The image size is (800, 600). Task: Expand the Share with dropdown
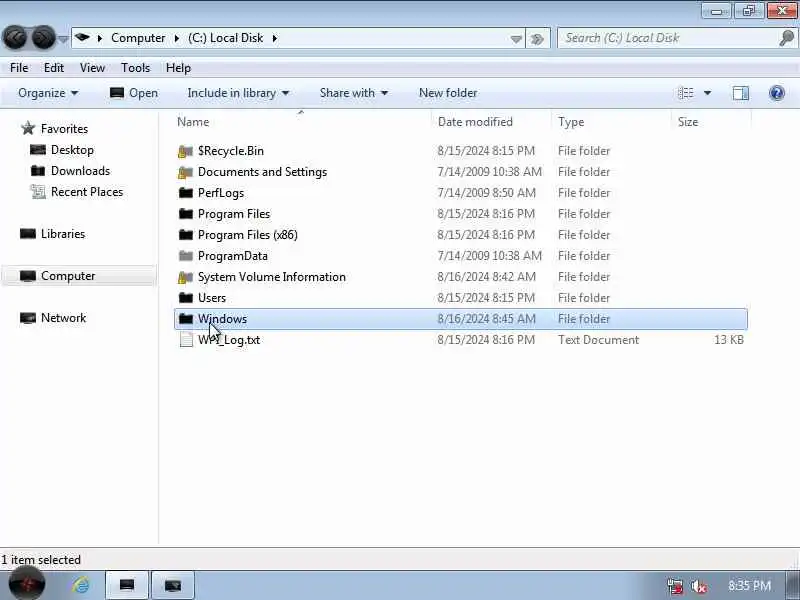coord(354,93)
